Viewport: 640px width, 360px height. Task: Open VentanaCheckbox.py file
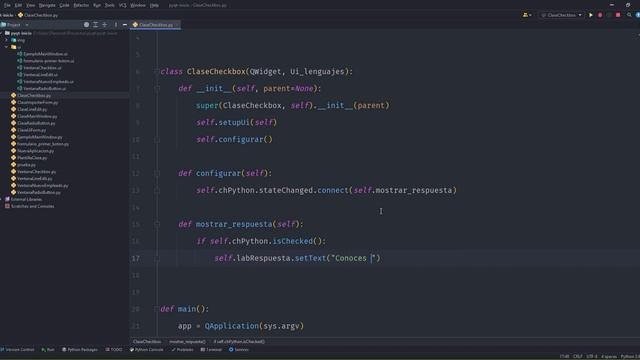[33, 172]
